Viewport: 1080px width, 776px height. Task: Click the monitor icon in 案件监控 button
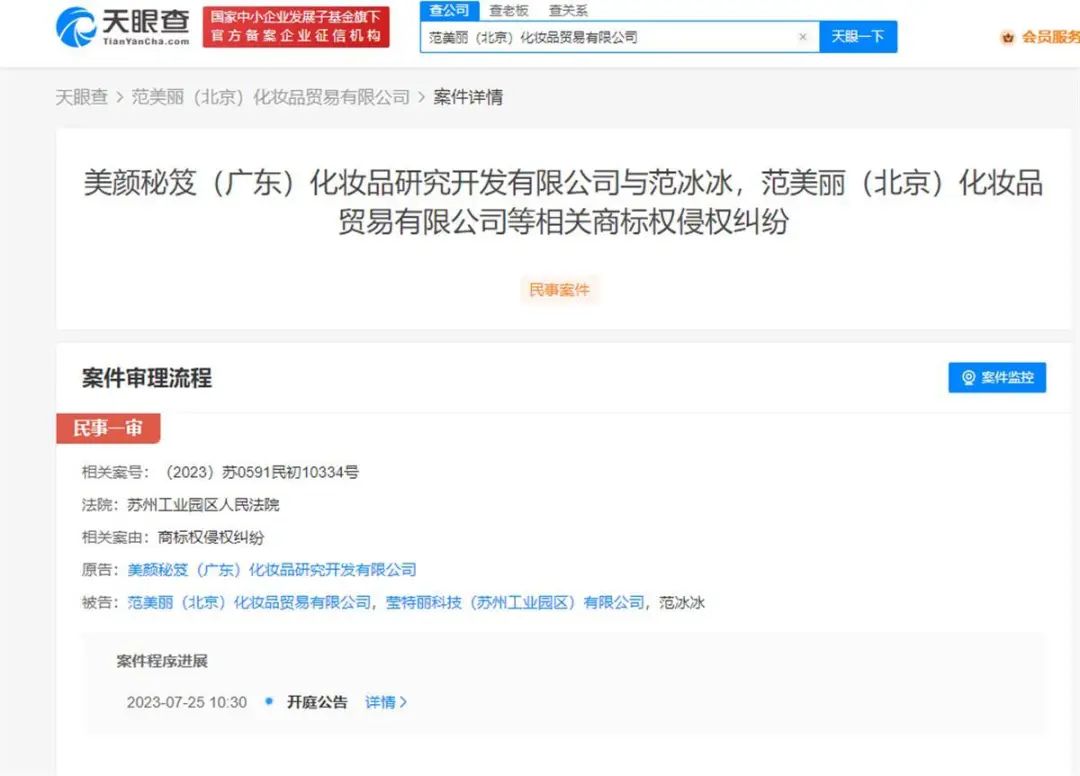click(967, 378)
